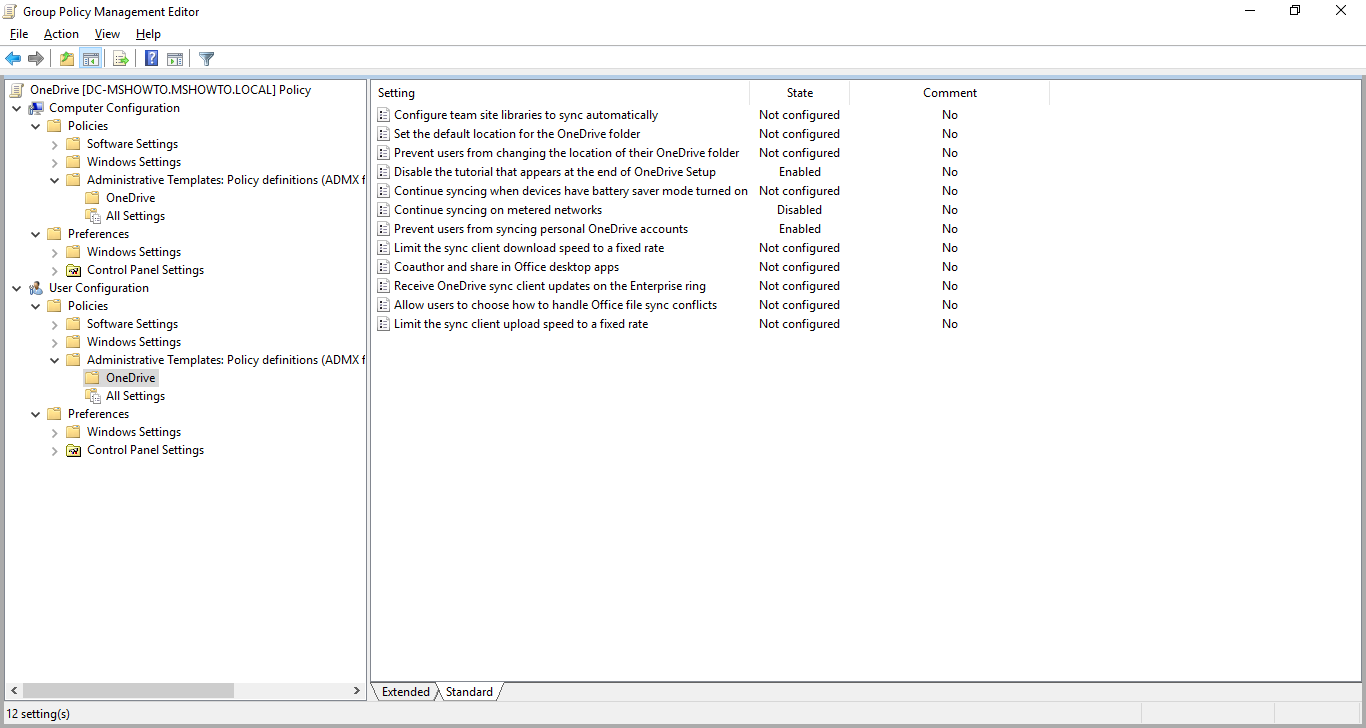
Task: Click Control Panel Settings icon under User Configuration
Action: tap(73, 450)
